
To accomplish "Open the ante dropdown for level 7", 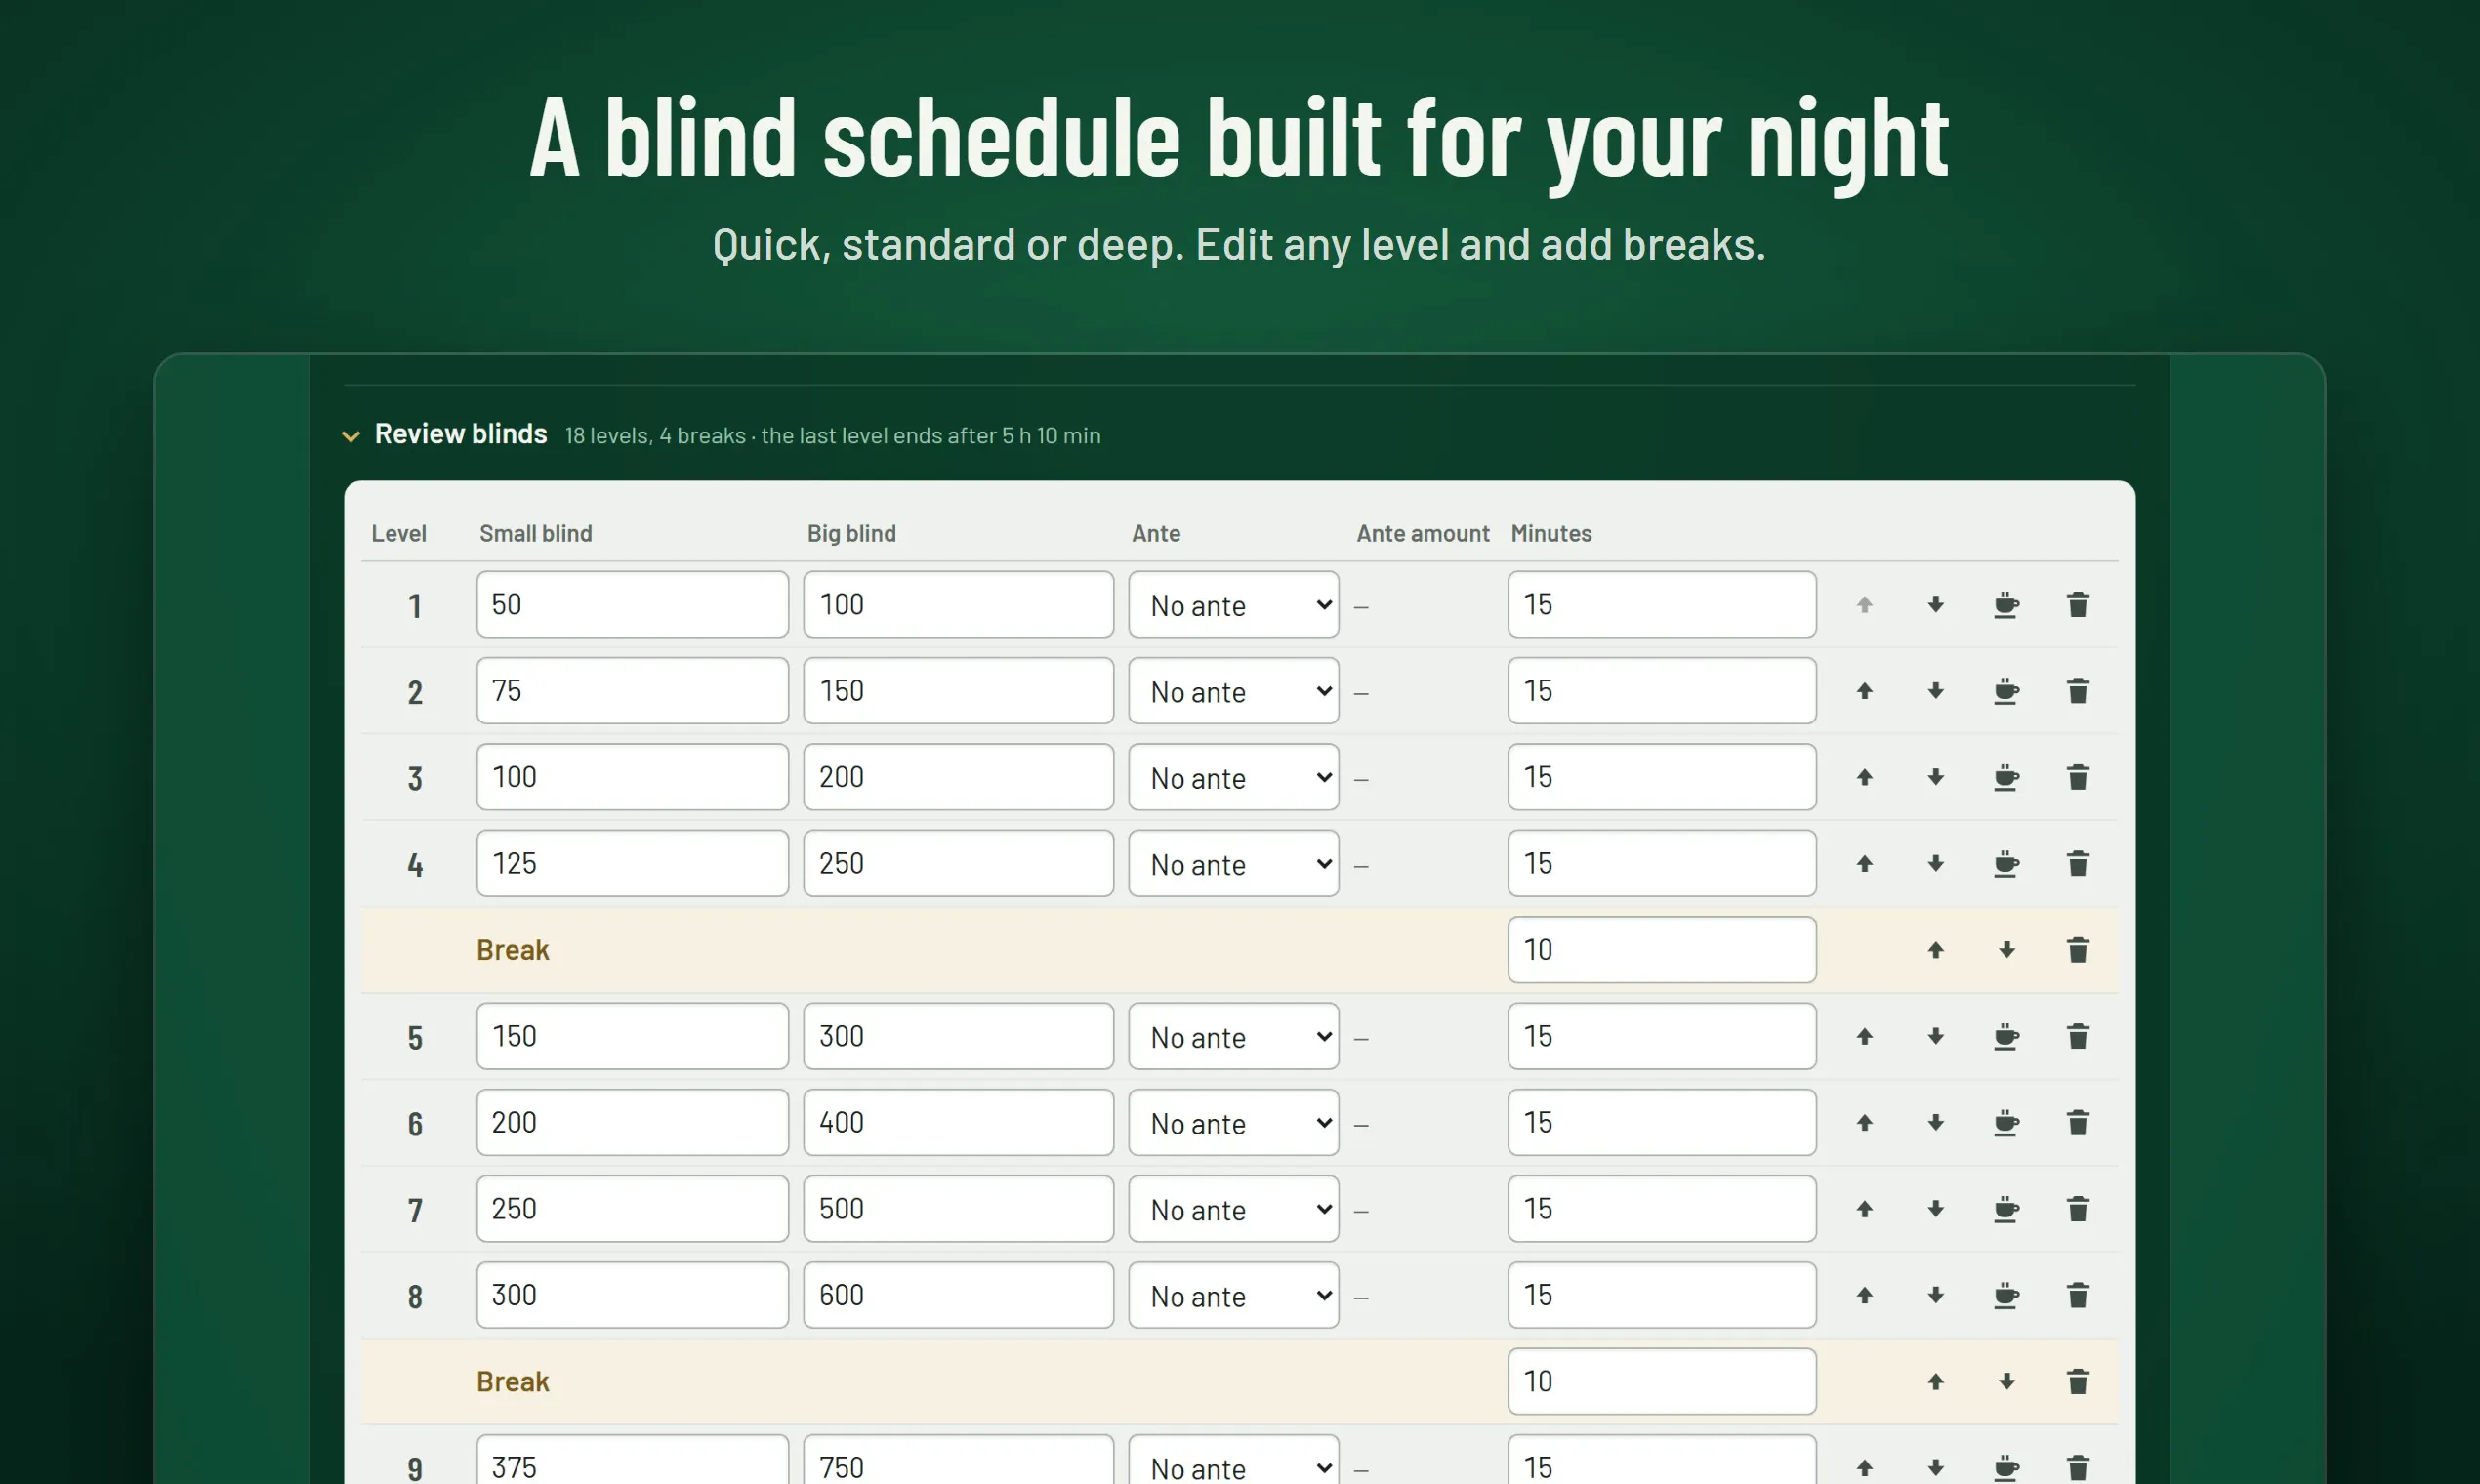I will pyautogui.click(x=1233, y=1208).
